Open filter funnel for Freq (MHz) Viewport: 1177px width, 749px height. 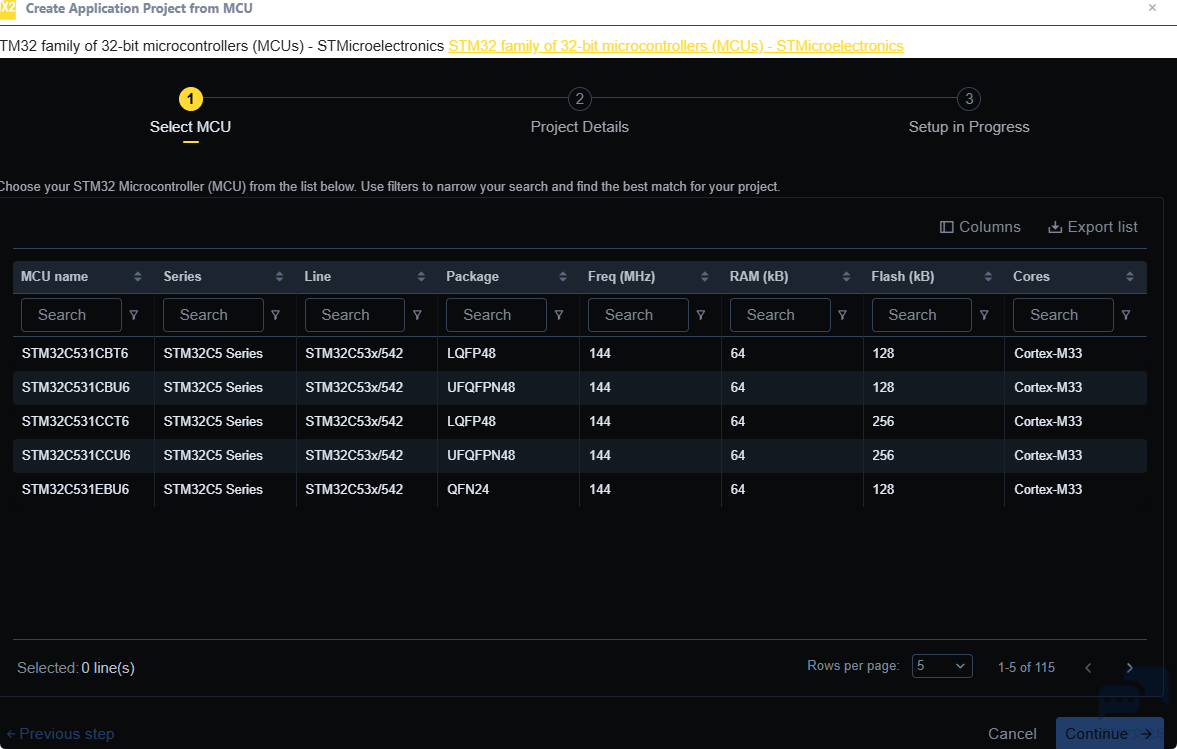[x=701, y=315]
